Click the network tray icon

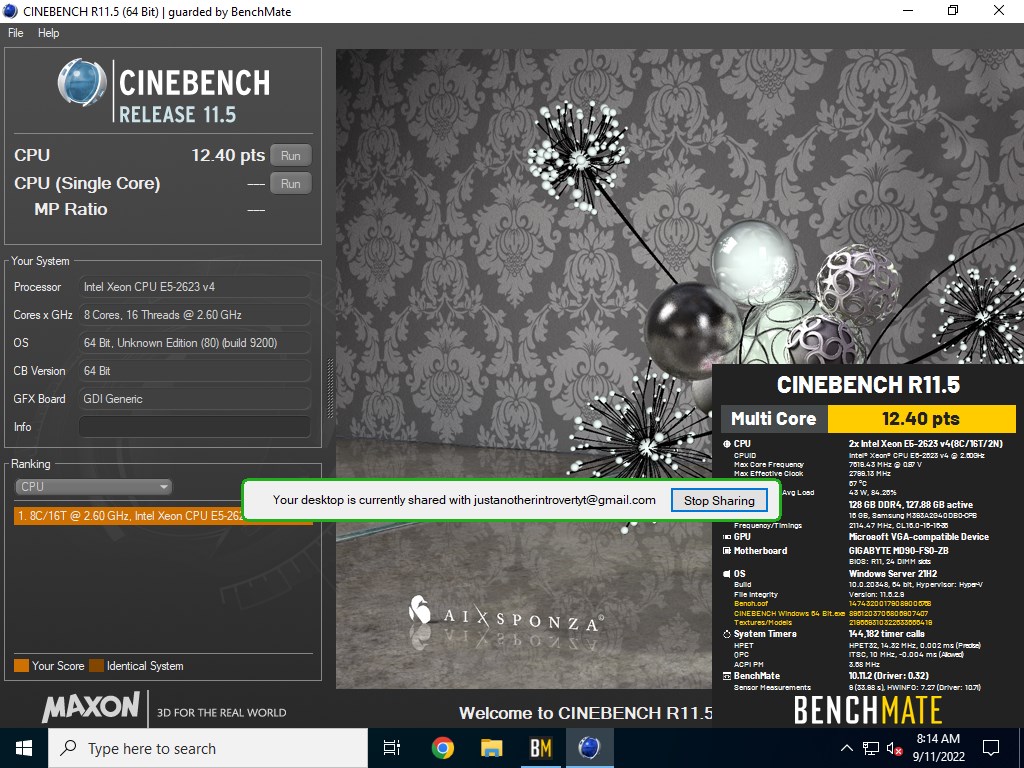[871, 748]
